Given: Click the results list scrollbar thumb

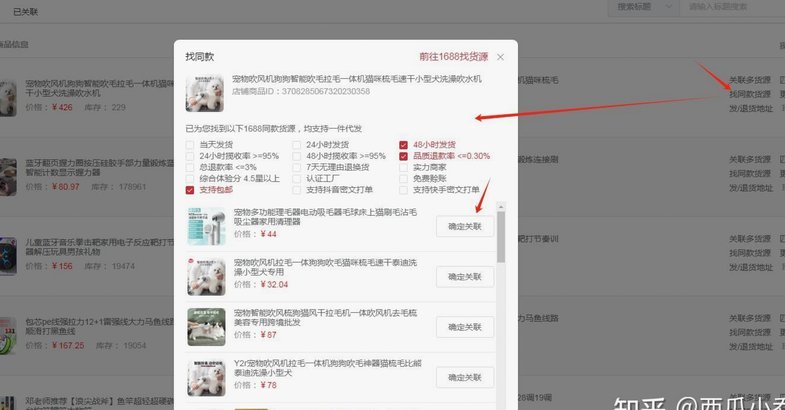Looking at the screenshot, I should click(501, 237).
